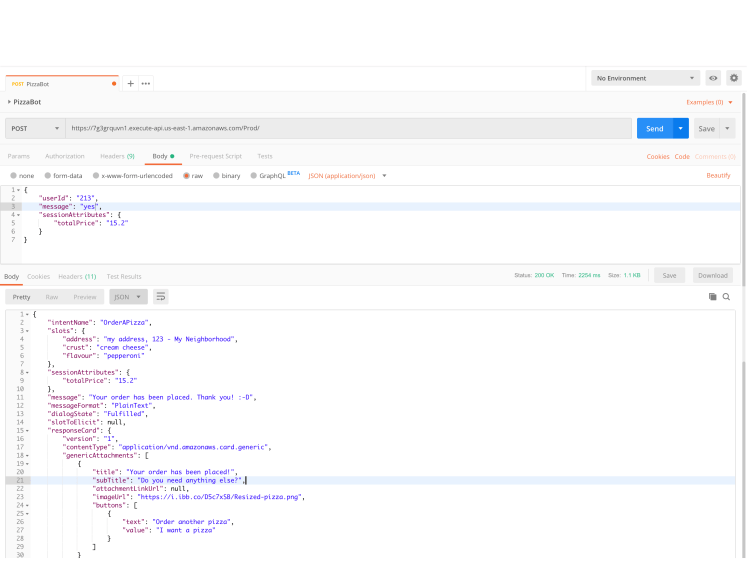Click the blue Send button
The width and height of the screenshot is (747, 571).
(x=654, y=128)
